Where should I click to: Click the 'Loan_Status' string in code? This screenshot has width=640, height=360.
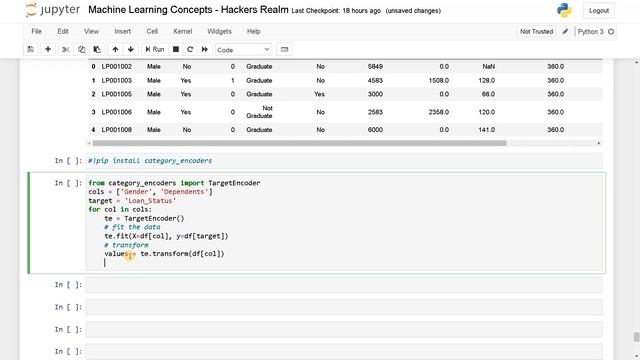(150, 201)
